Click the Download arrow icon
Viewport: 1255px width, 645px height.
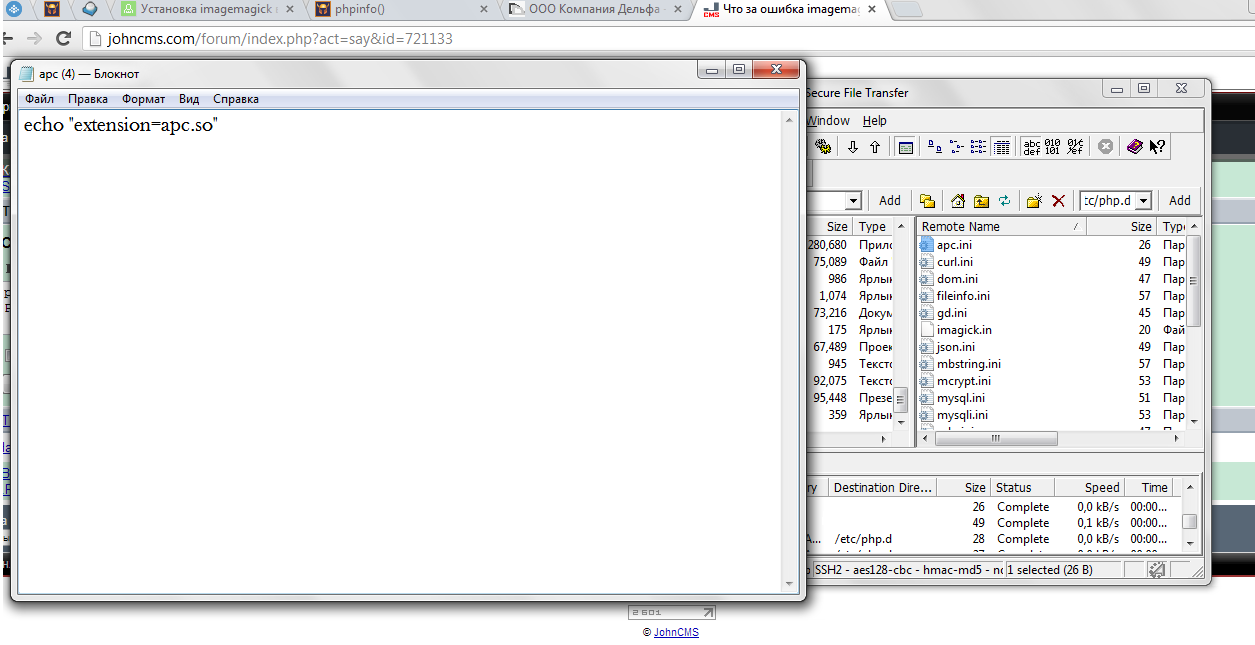point(853,147)
